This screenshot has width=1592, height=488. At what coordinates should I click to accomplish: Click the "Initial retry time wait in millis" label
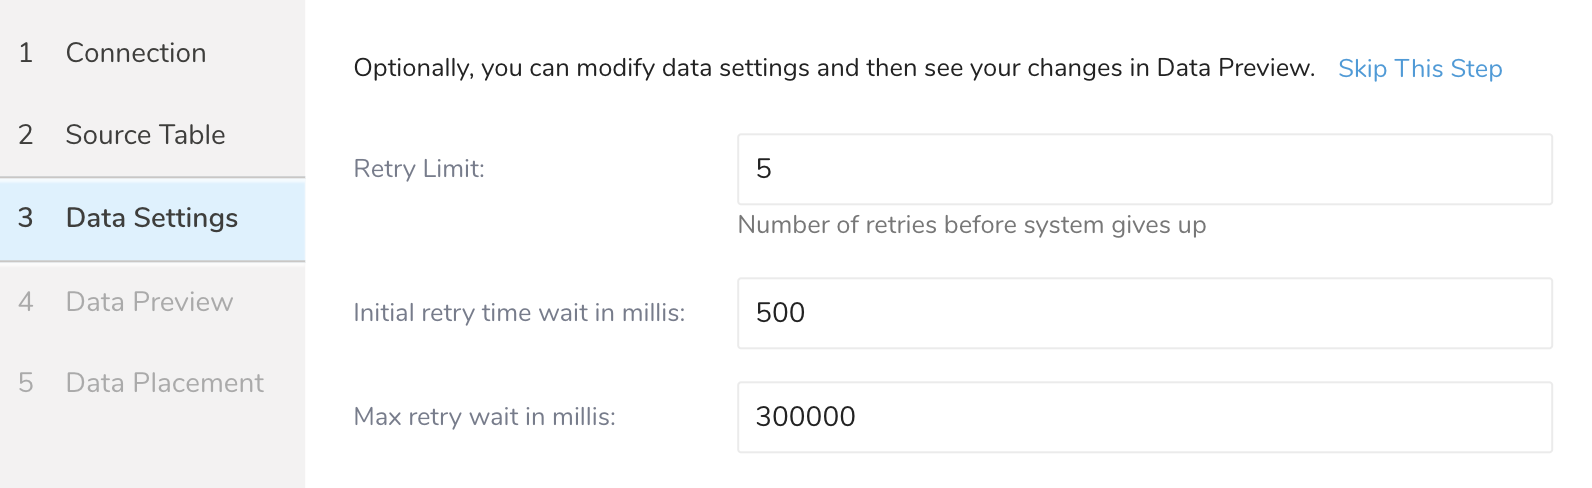click(x=519, y=313)
